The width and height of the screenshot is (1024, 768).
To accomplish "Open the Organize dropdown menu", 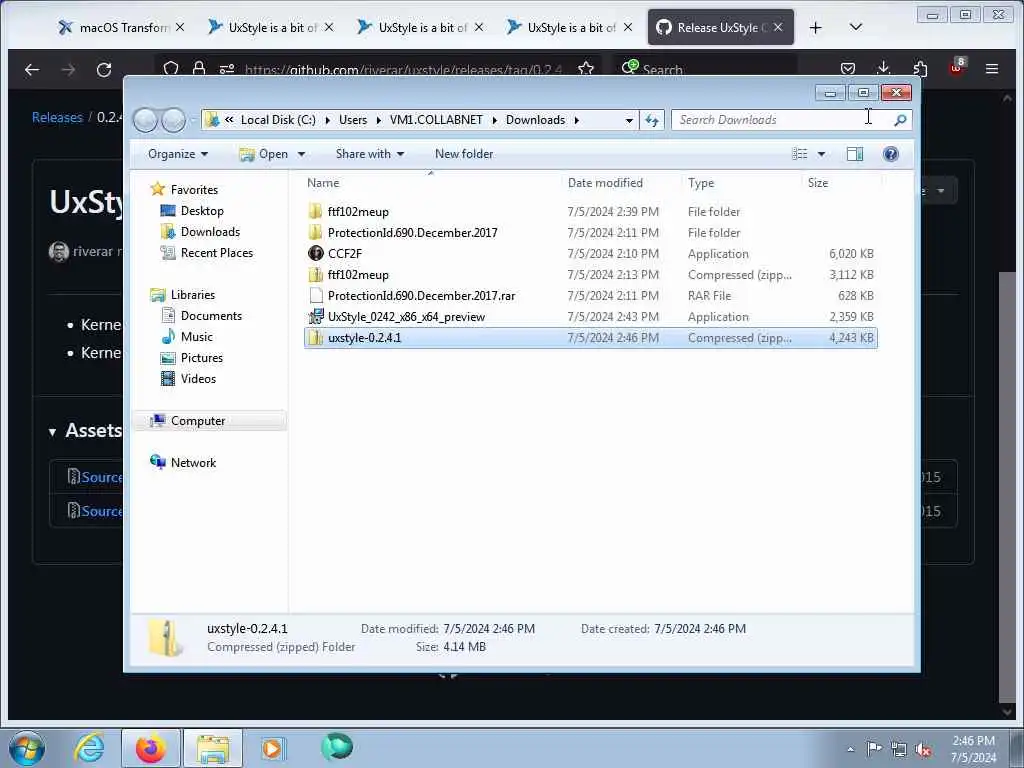I will (x=178, y=154).
